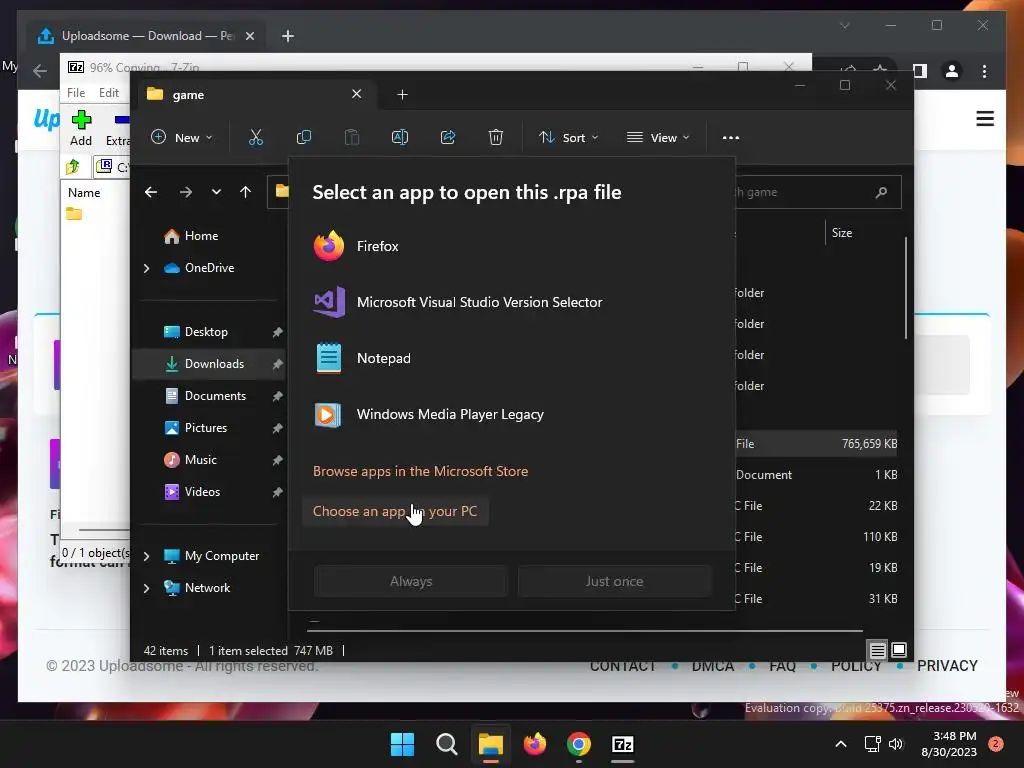Viewport: 1024px width, 768px height.
Task: Switch to large thumbnails view icon
Action: click(x=899, y=650)
